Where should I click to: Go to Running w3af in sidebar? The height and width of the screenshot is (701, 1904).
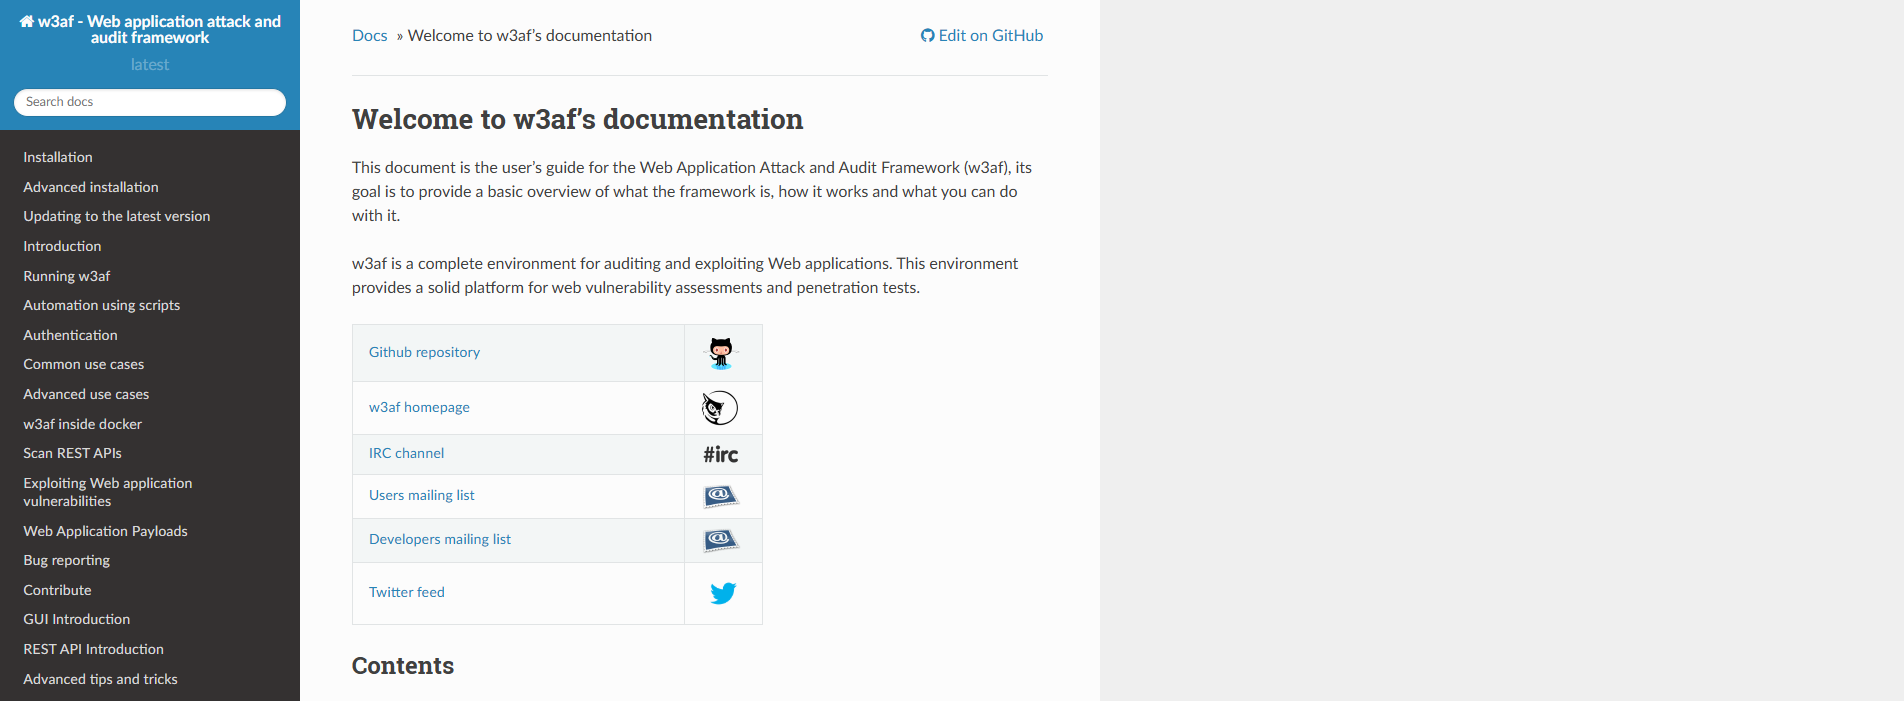pyautogui.click(x=67, y=276)
